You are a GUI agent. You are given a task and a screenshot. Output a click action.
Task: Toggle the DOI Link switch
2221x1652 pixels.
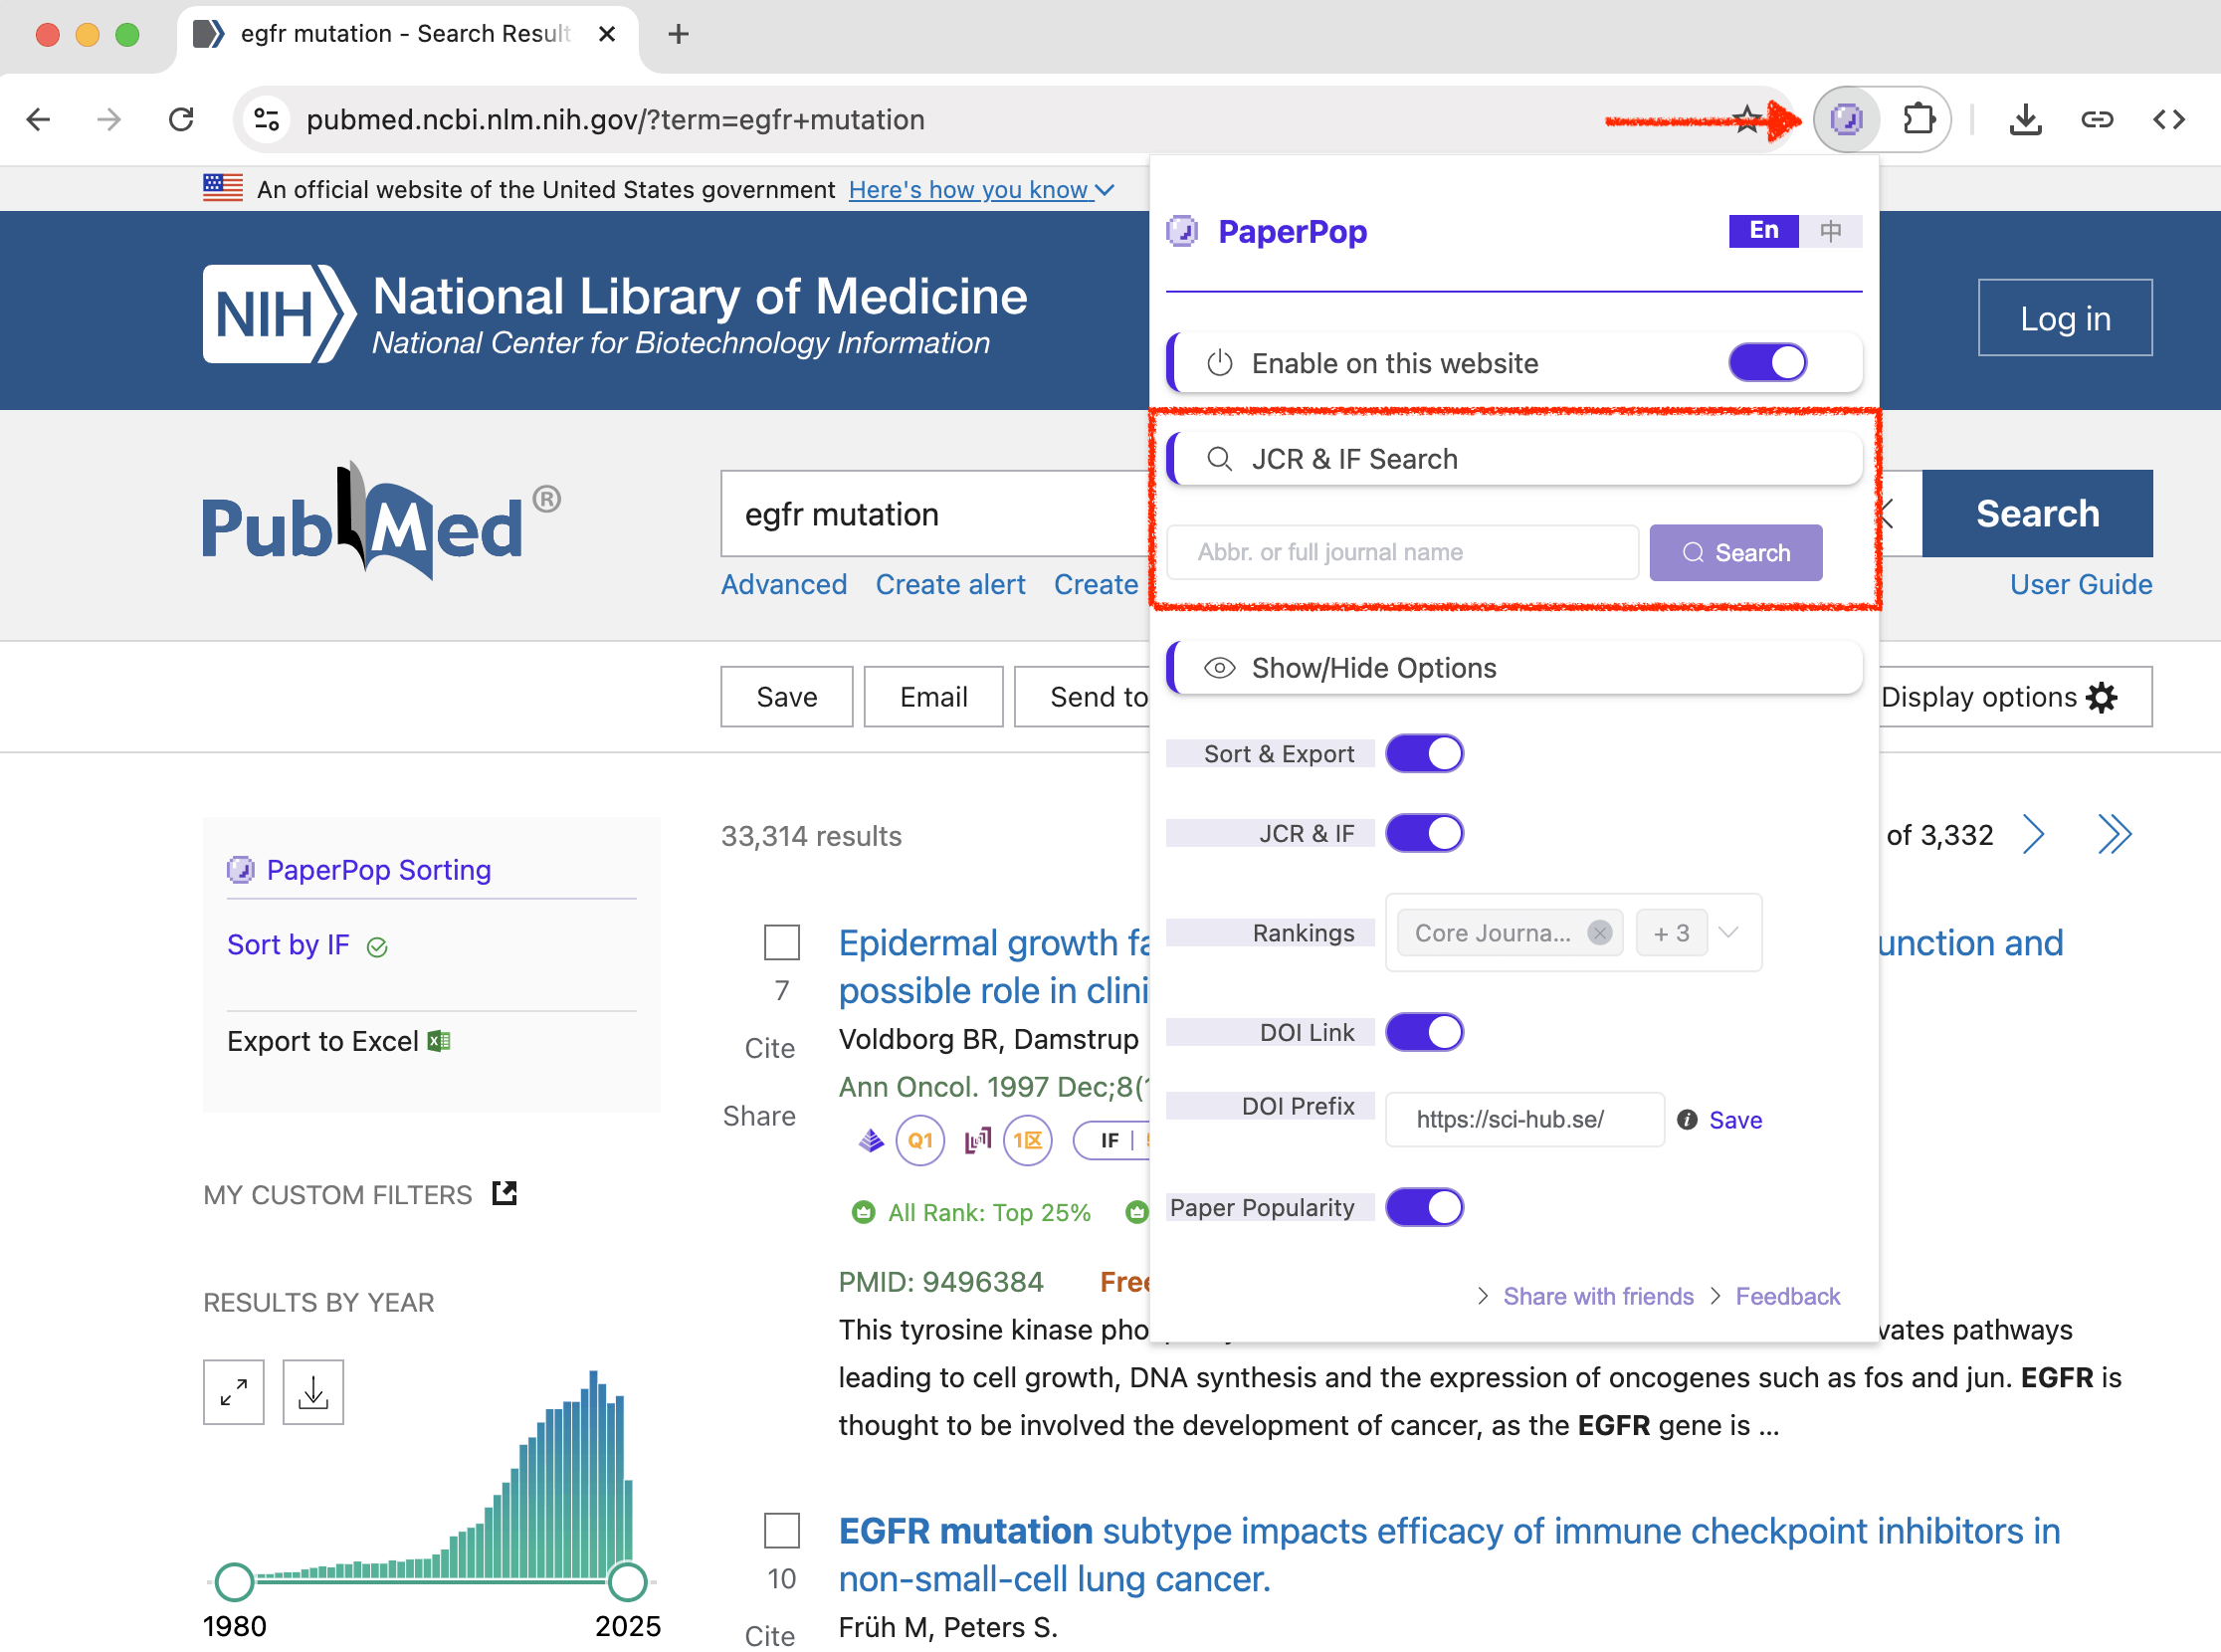coord(1424,1032)
